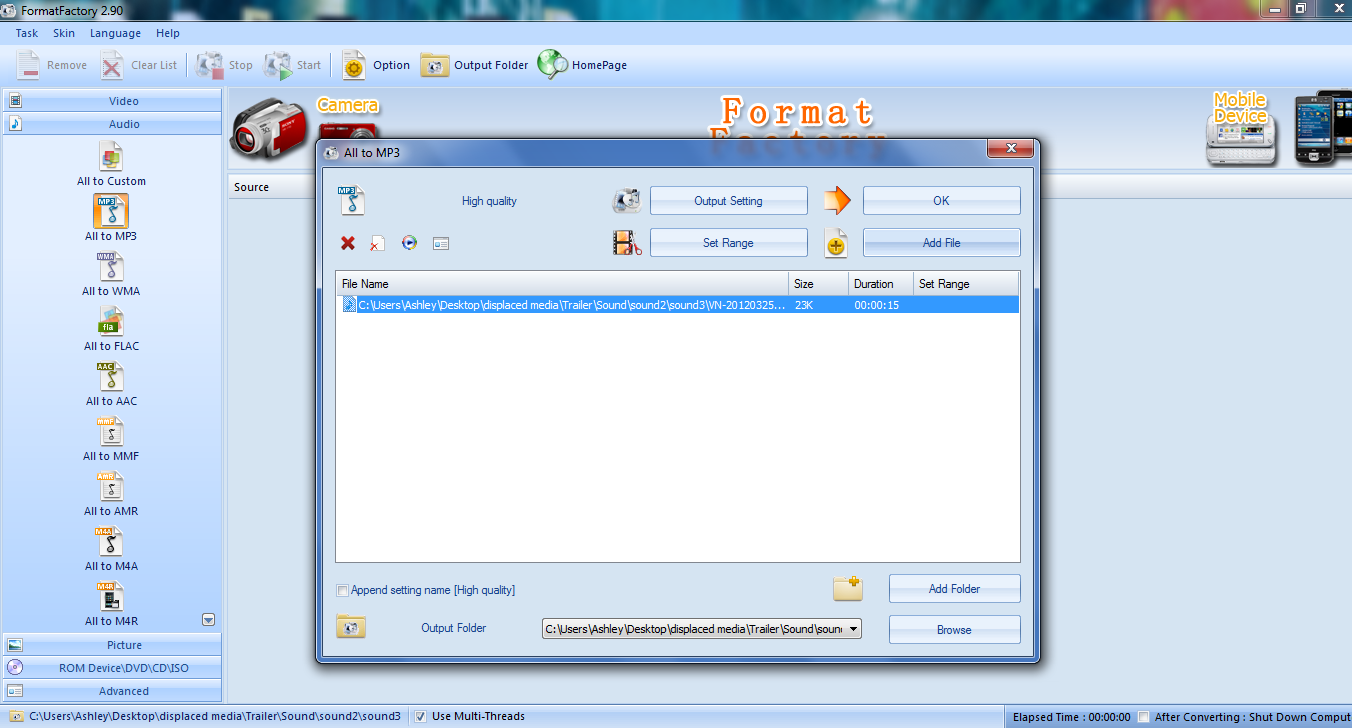Image resolution: width=1352 pixels, height=728 pixels.
Task: Click the 00:00:15 duration cell
Action: pos(876,305)
